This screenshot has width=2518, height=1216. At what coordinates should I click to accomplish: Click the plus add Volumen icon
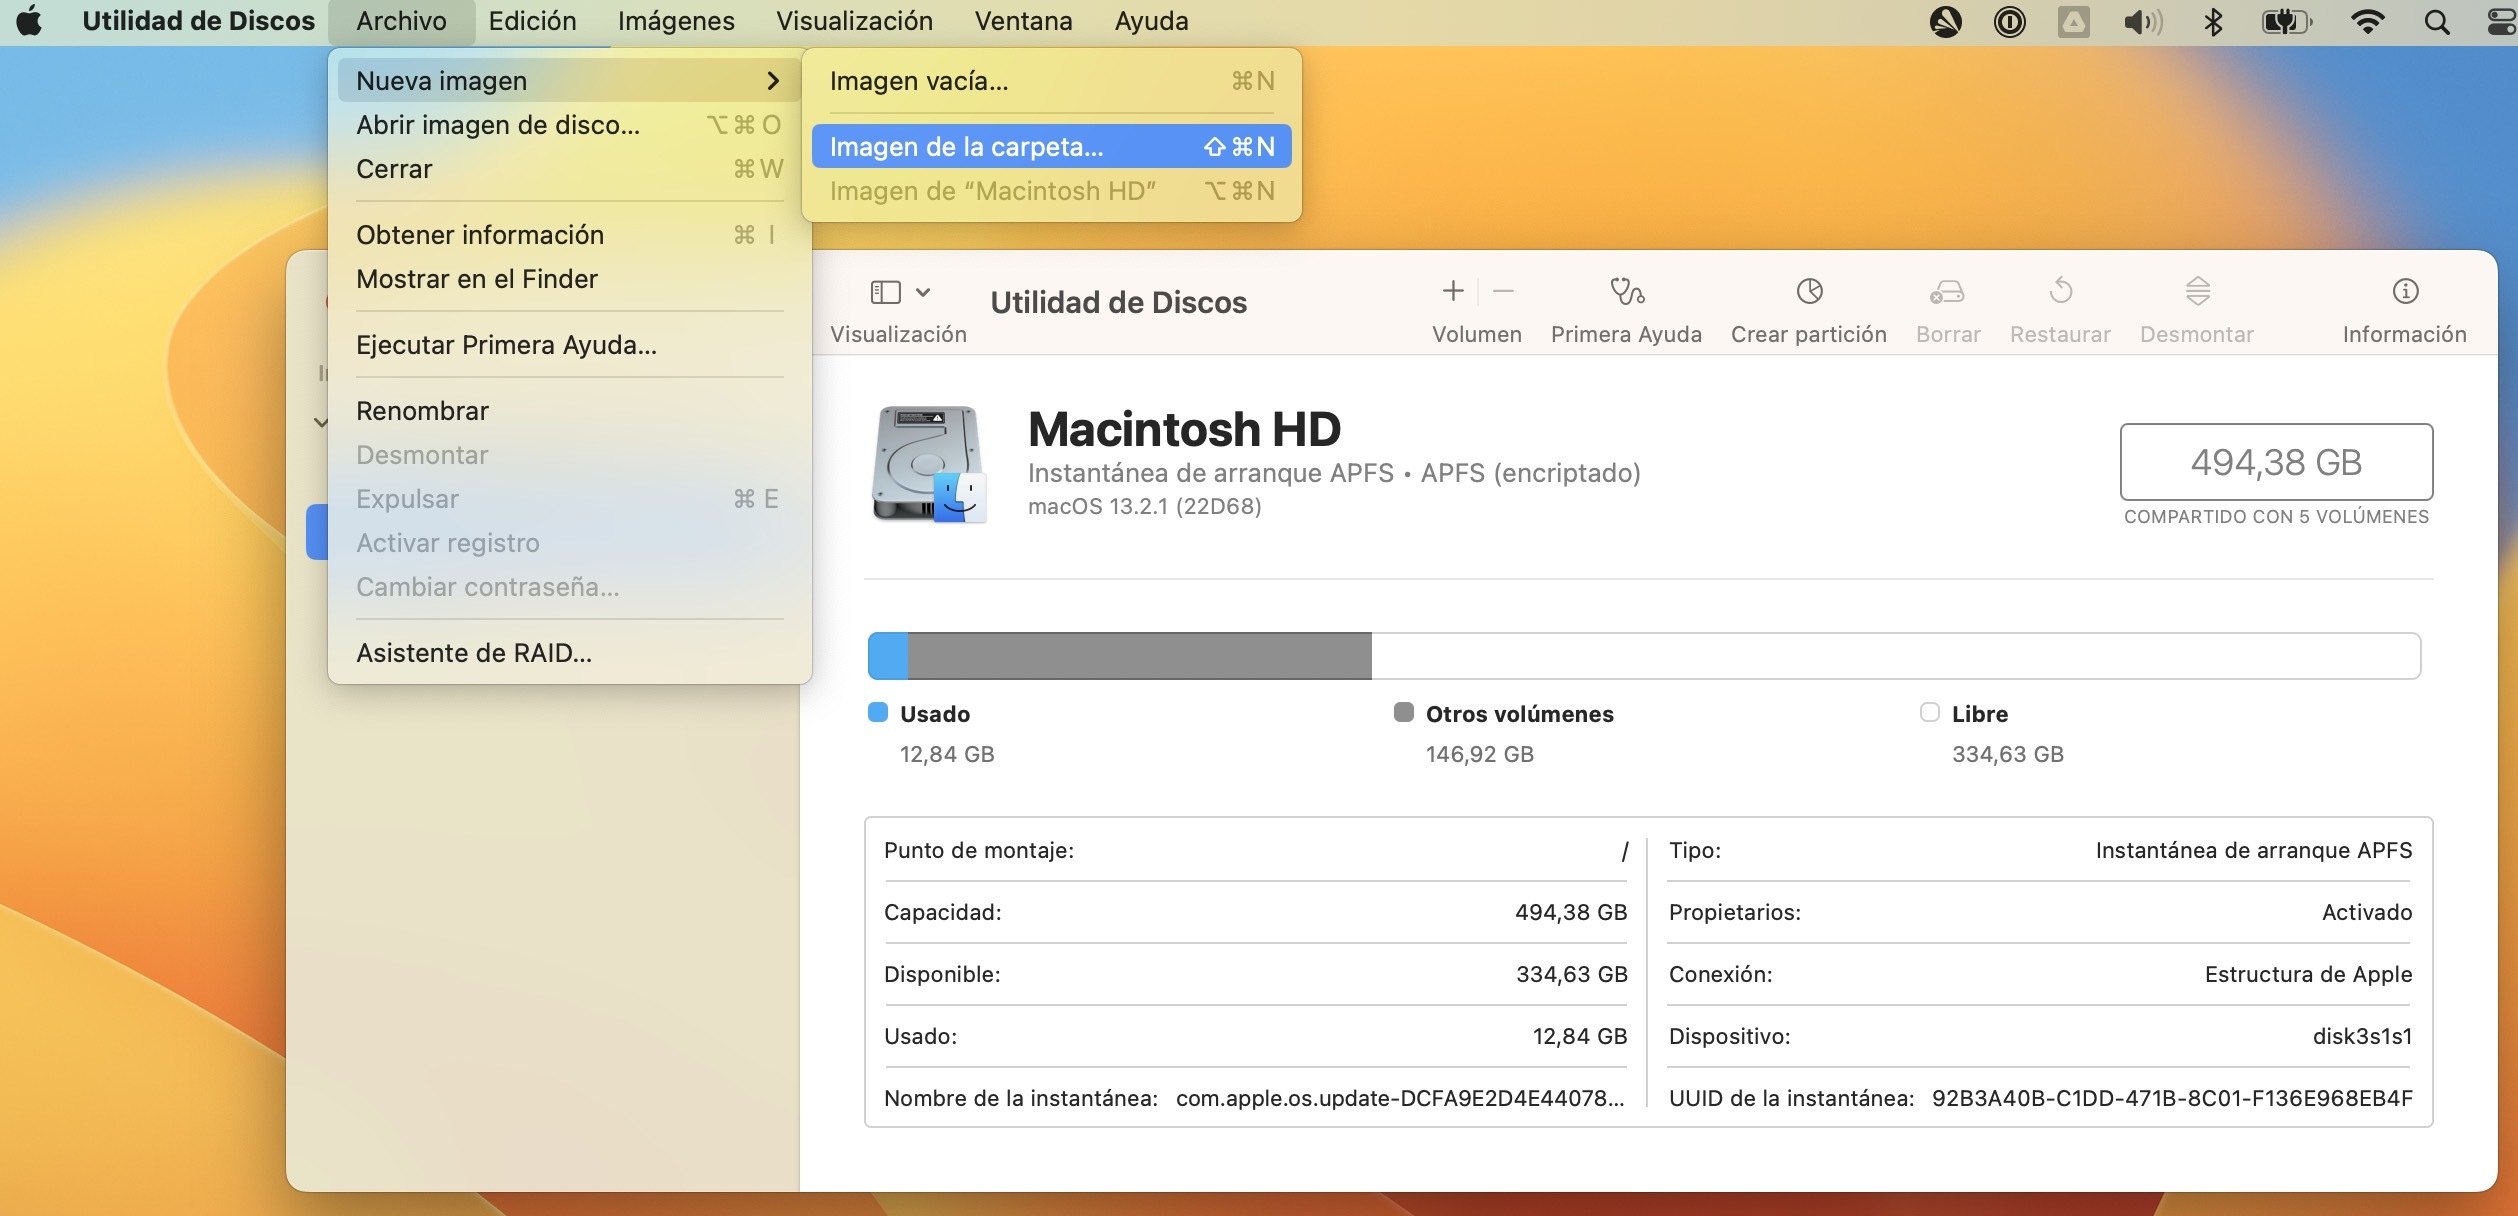[x=1453, y=291]
